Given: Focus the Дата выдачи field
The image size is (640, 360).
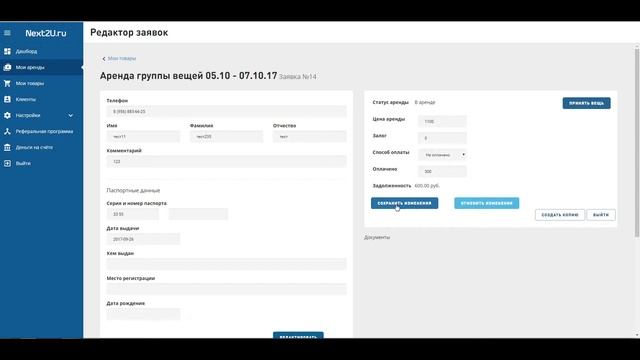Looking at the screenshot, I should pos(143,239).
